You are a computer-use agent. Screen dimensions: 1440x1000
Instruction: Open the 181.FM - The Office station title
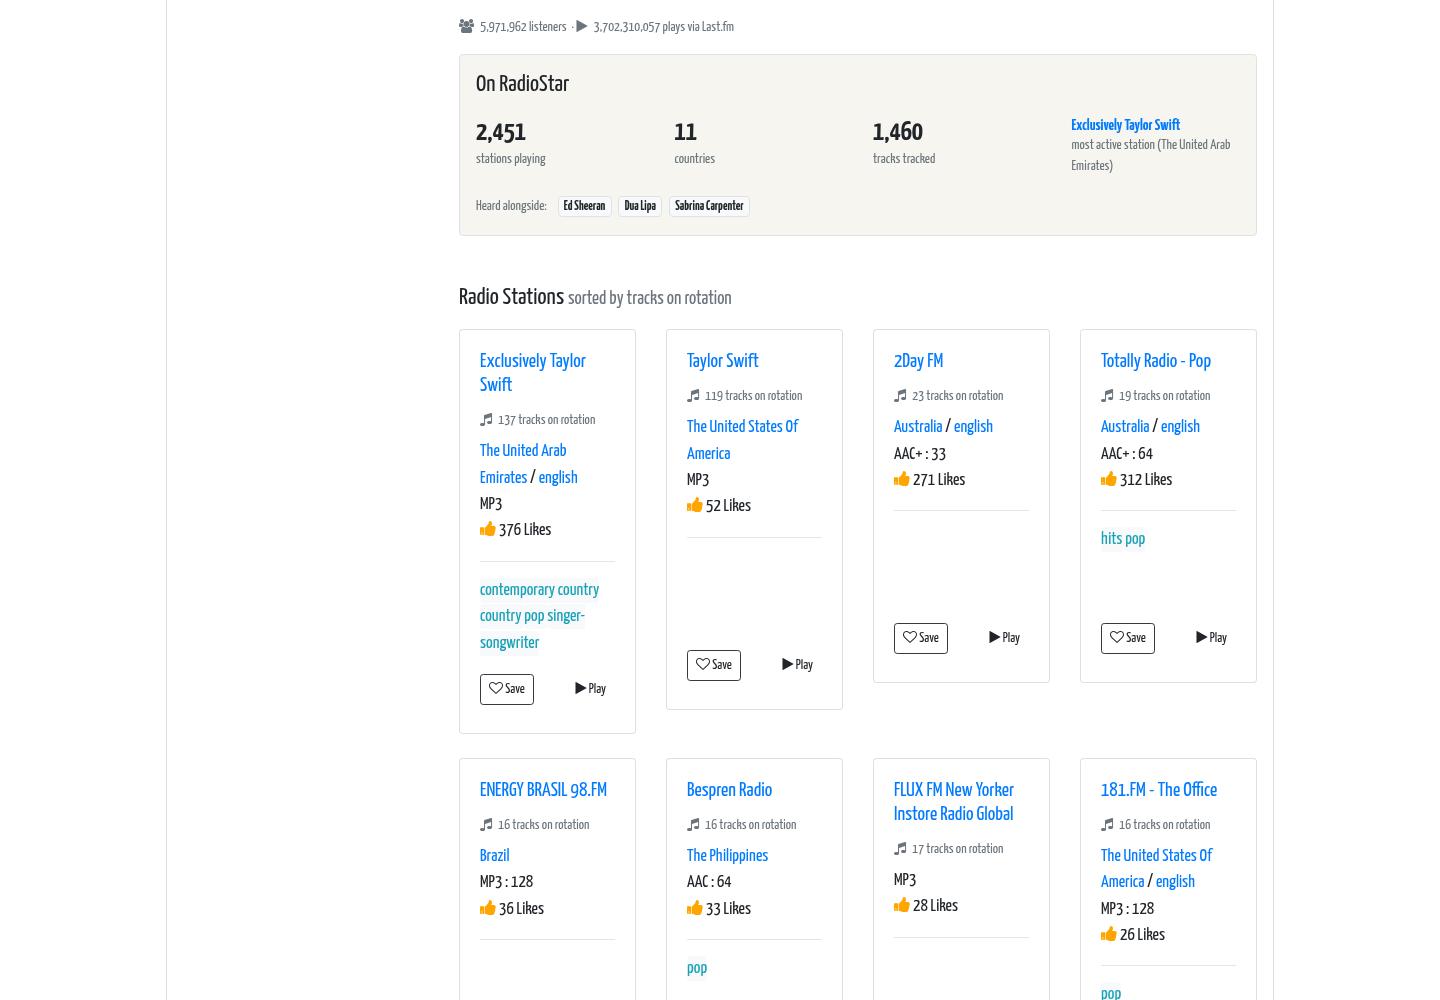1159,790
